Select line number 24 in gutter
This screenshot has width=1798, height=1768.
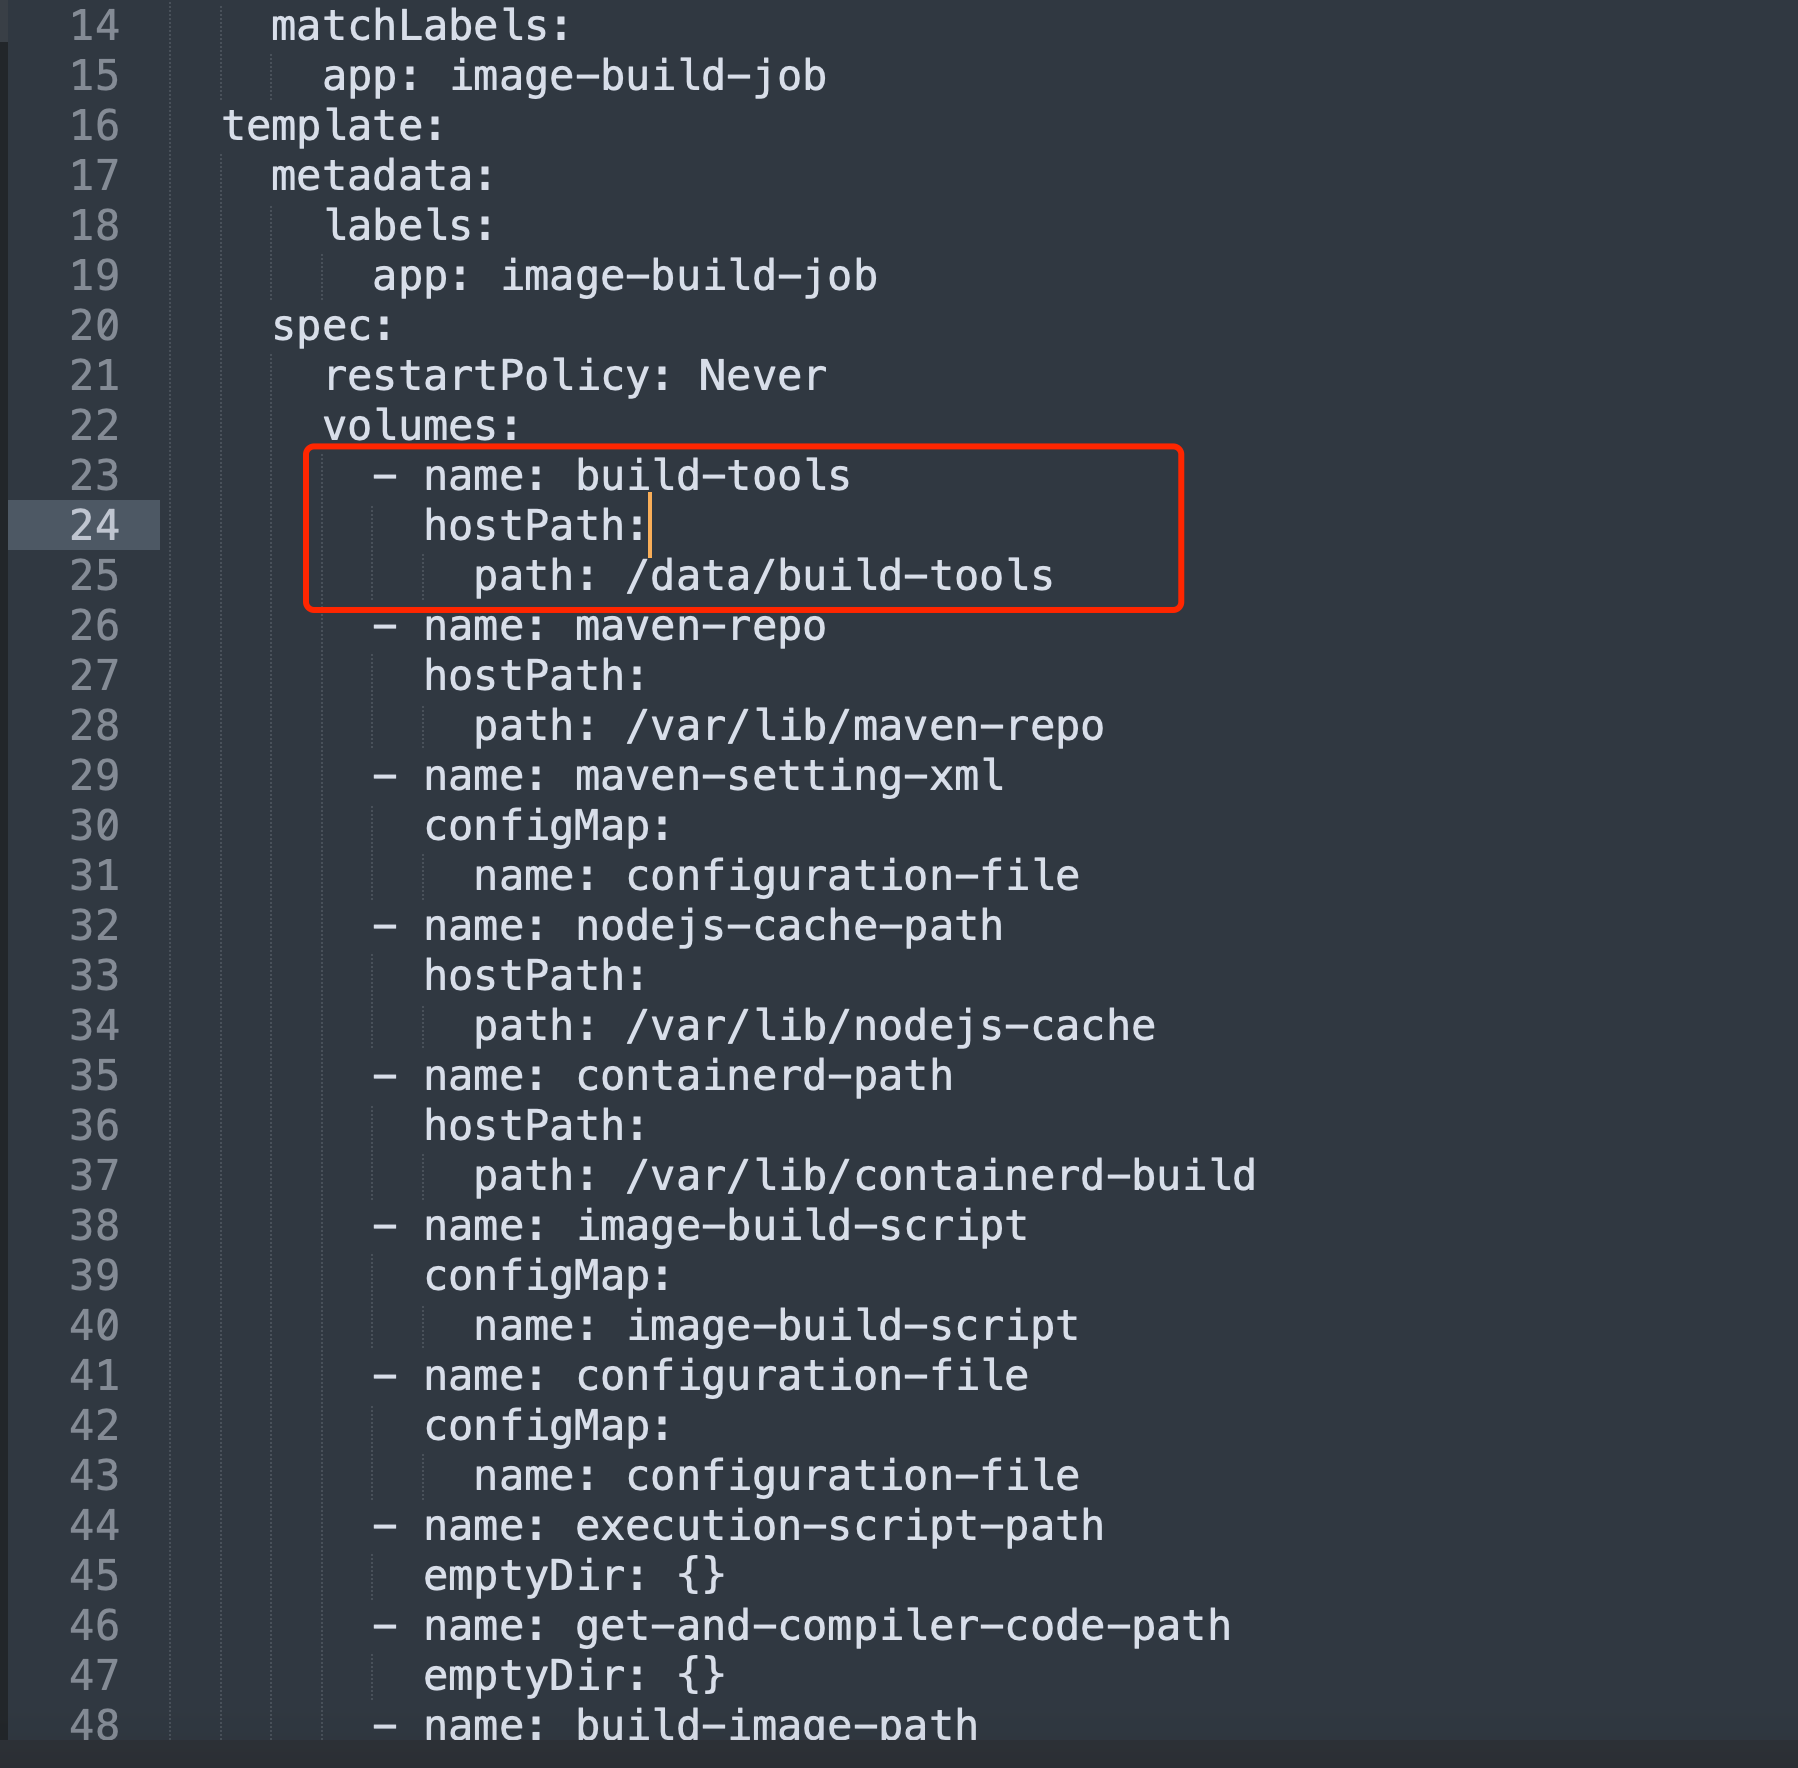click(95, 525)
